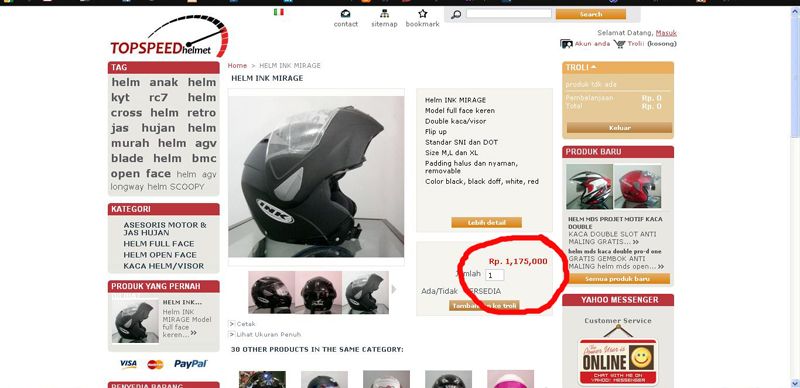This screenshot has height=388, width=800.
Task: Click the contact envelope icon
Action: [x=346, y=14]
